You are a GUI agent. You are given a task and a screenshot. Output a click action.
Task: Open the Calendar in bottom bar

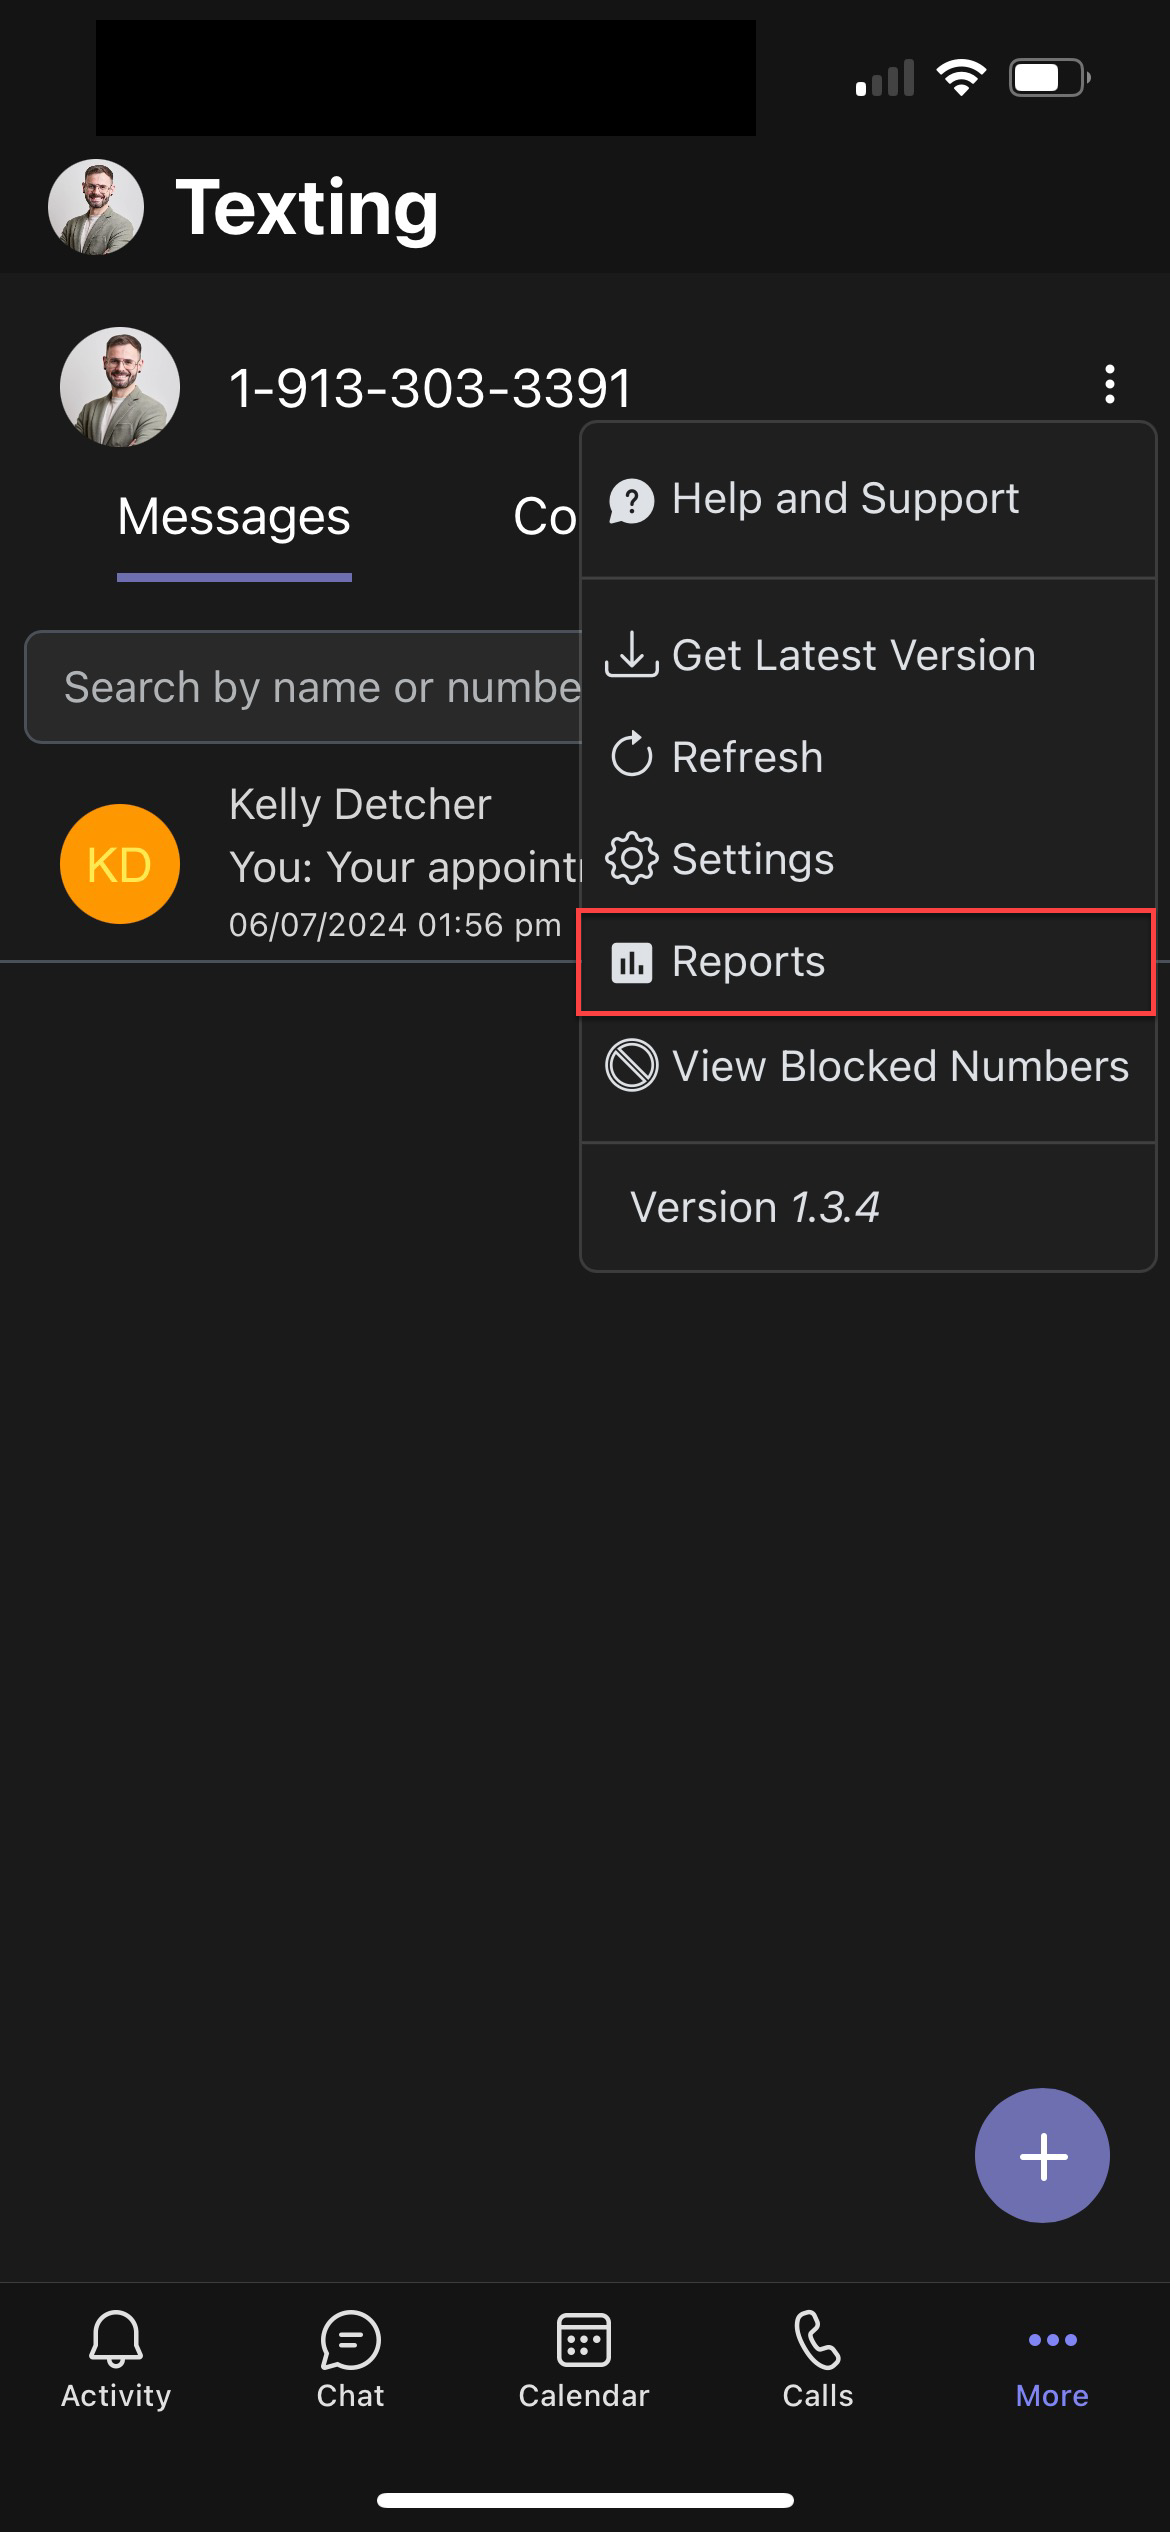point(583,2360)
